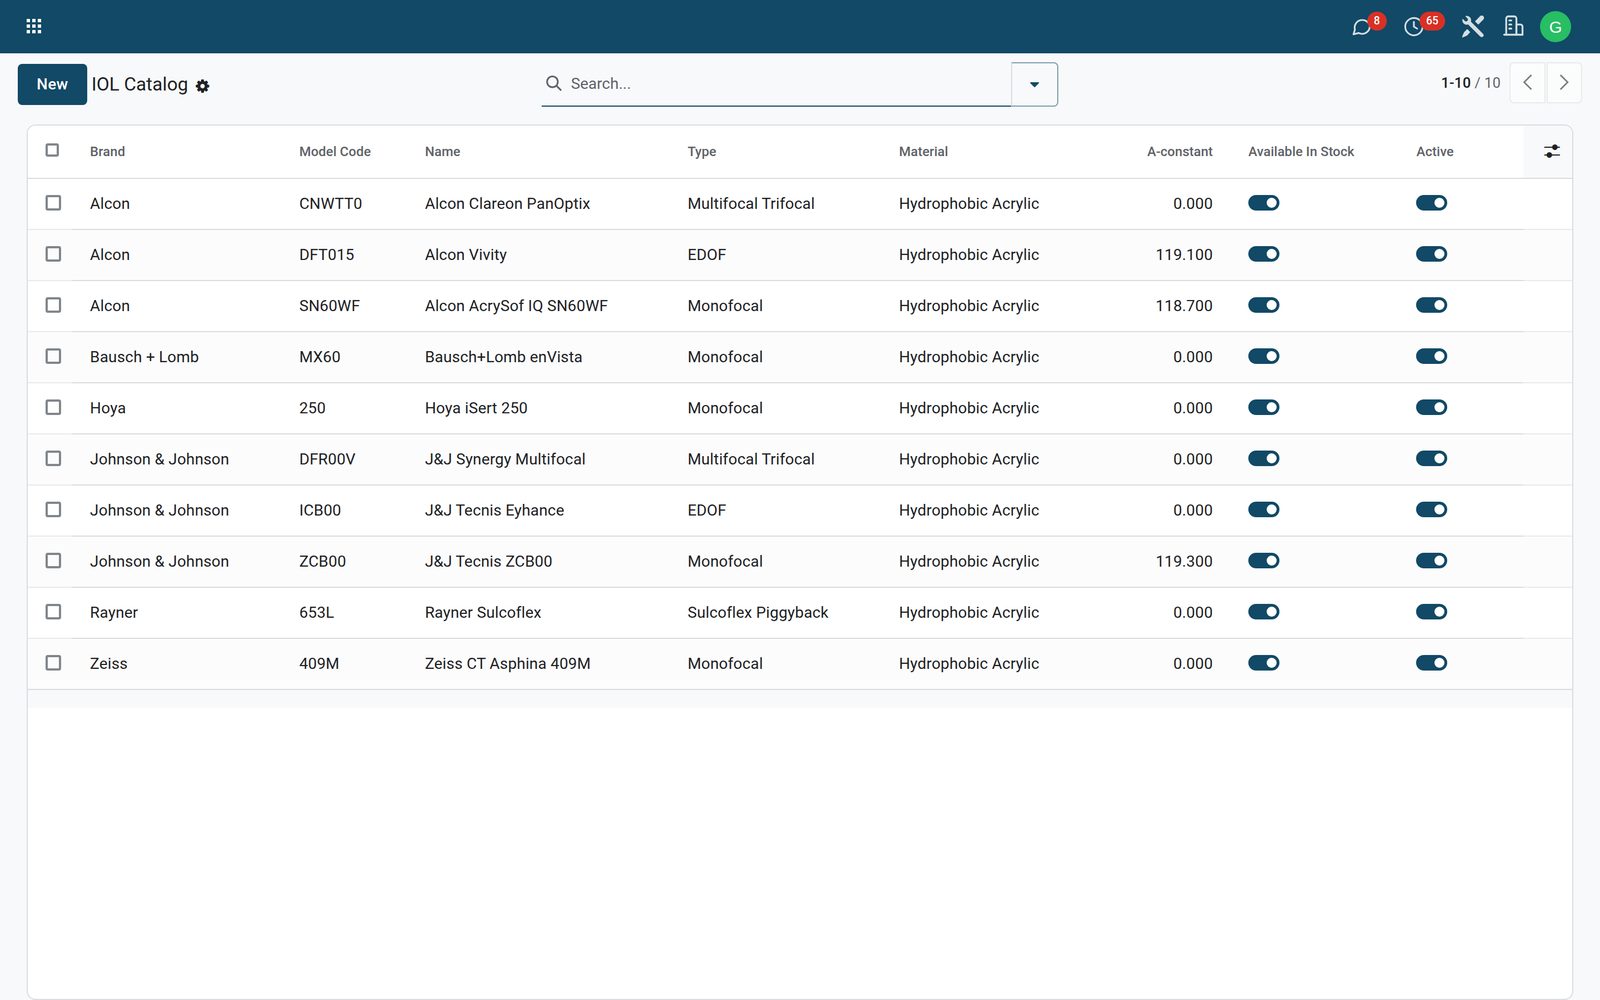Sort by the Brand column header
This screenshot has height=1000, width=1600.
(x=108, y=152)
